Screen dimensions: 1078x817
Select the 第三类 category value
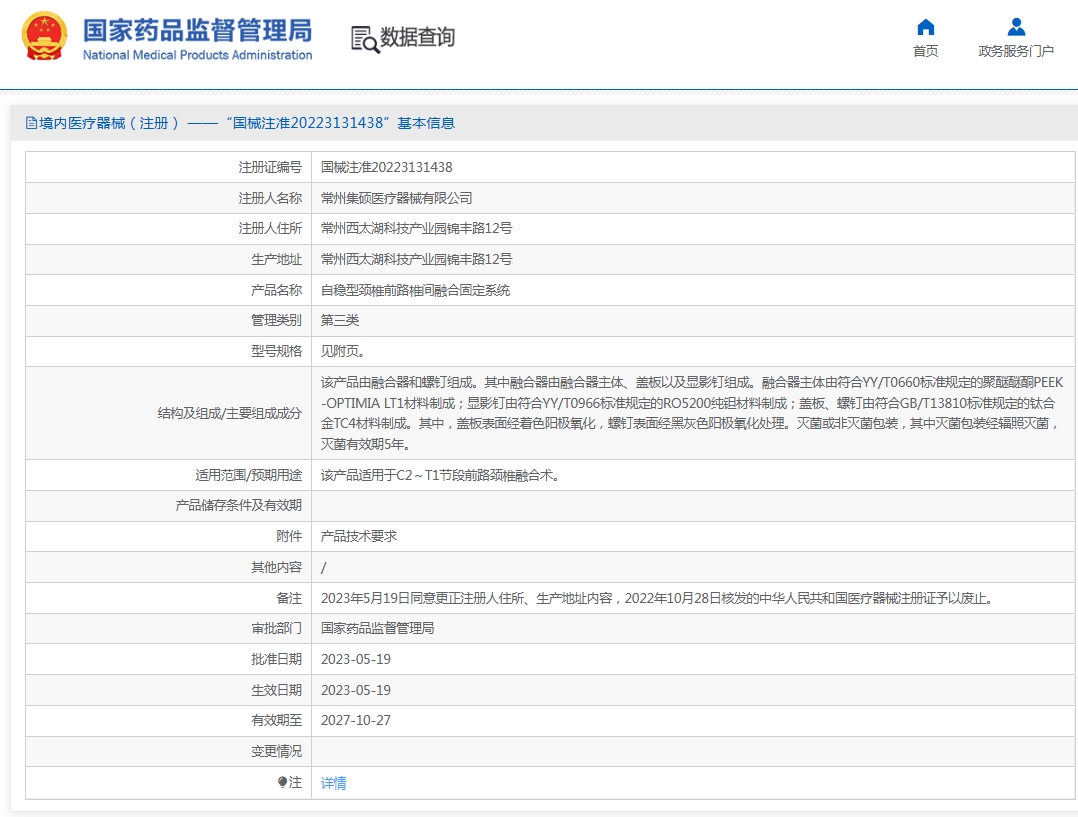pyautogui.click(x=340, y=320)
